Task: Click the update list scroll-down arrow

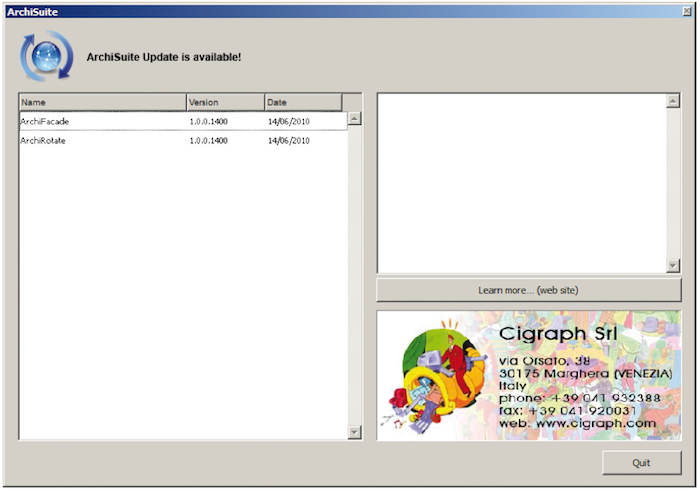Action: 354,432
